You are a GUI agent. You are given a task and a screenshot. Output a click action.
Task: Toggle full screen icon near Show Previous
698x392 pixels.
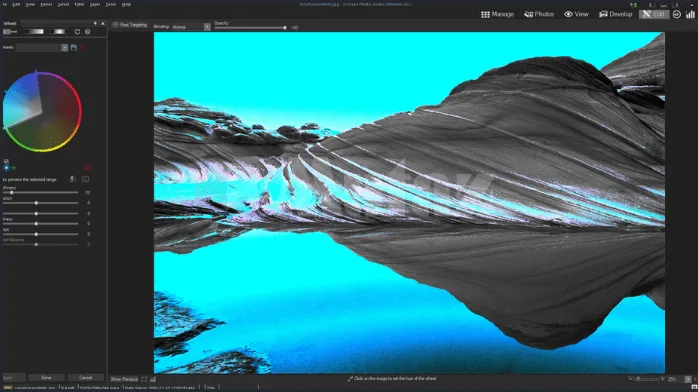(x=144, y=379)
